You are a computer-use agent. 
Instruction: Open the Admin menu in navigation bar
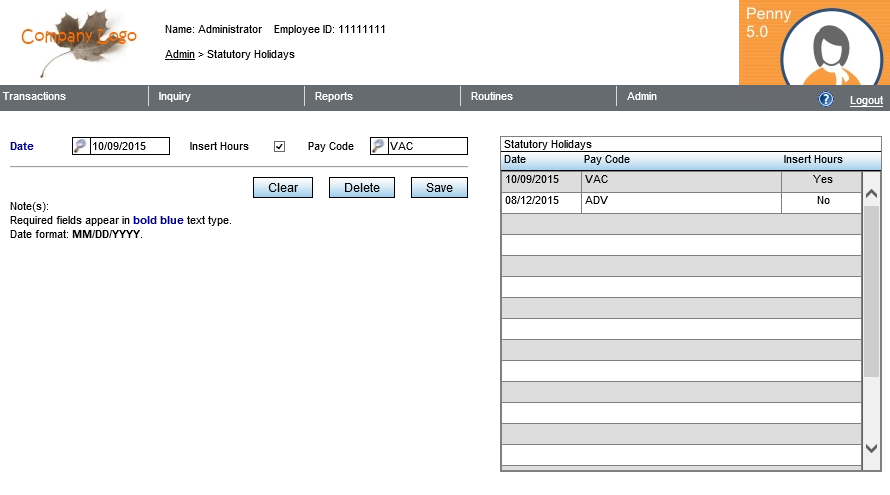point(642,97)
